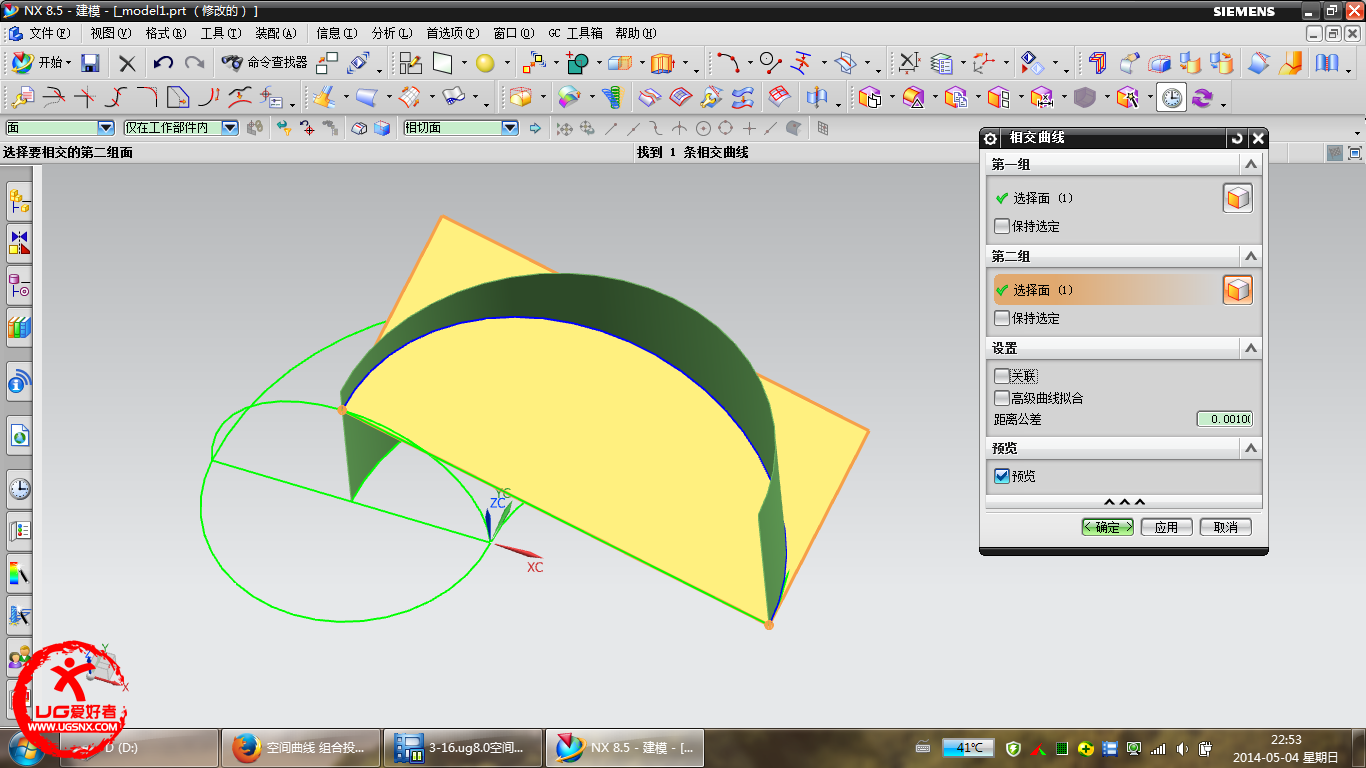The image size is (1366, 768).
Task: Click the Redo arrow icon
Action: point(194,63)
